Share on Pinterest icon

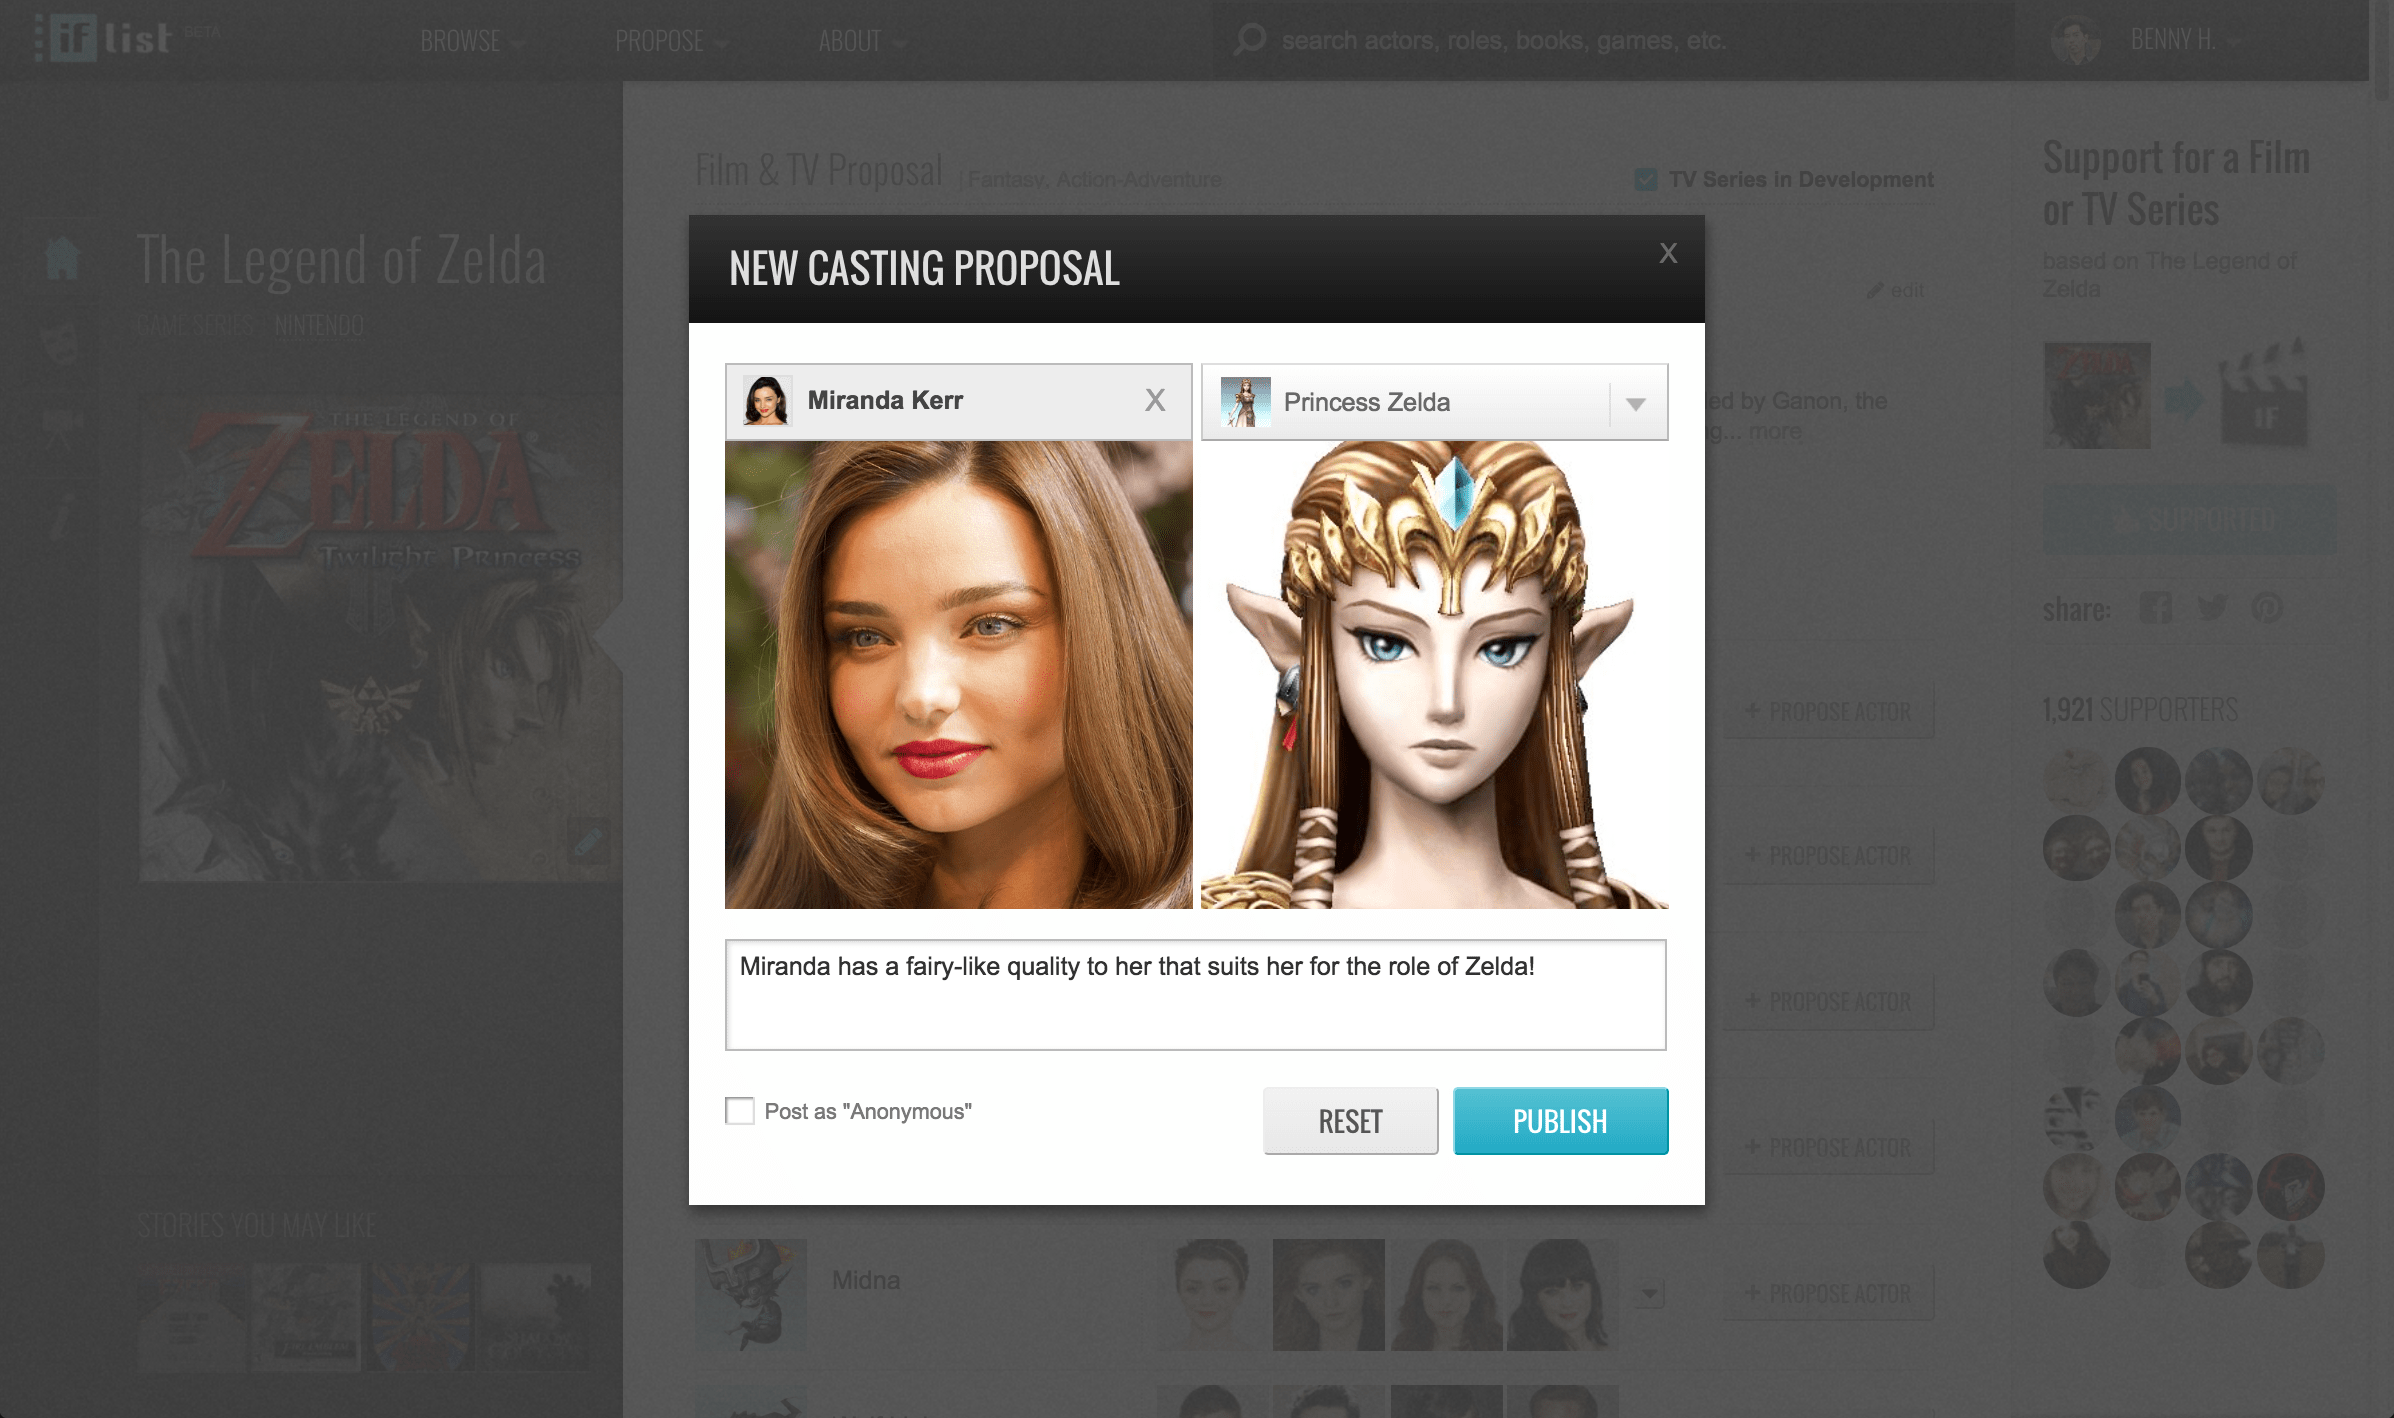2267,608
